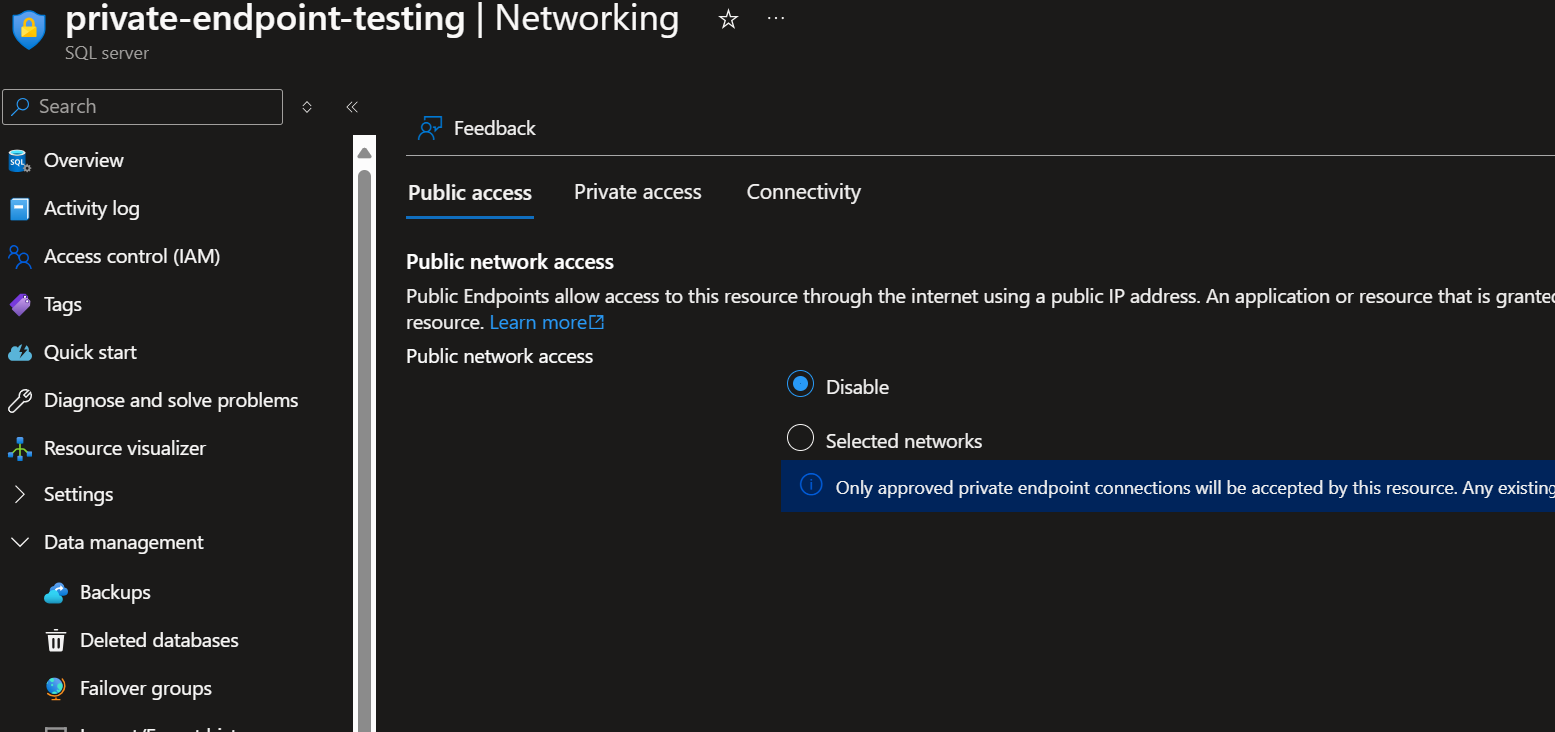
Task: Click the 'SQL server' subtitle text
Action: (x=106, y=53)
